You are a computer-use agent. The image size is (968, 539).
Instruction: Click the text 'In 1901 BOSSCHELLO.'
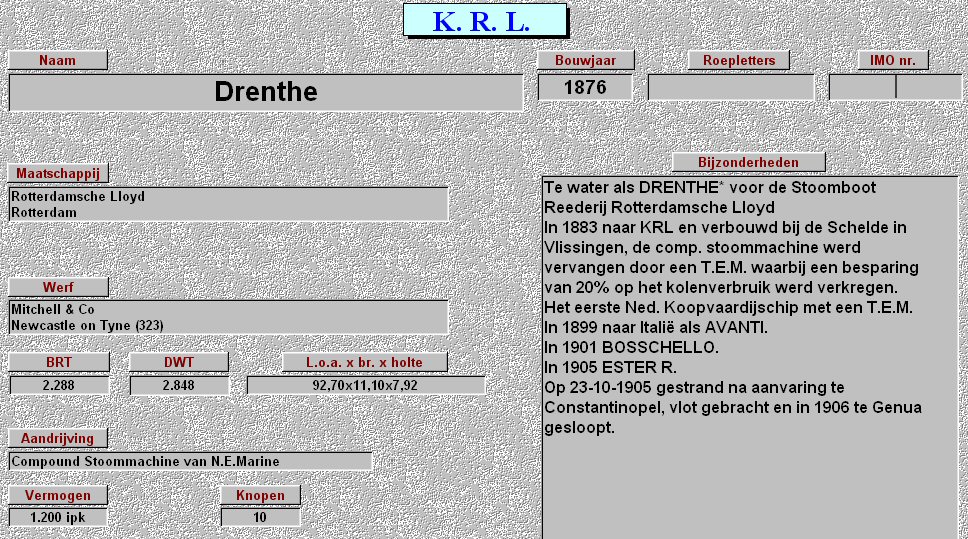pyautogui.click(x=631, y=347)
